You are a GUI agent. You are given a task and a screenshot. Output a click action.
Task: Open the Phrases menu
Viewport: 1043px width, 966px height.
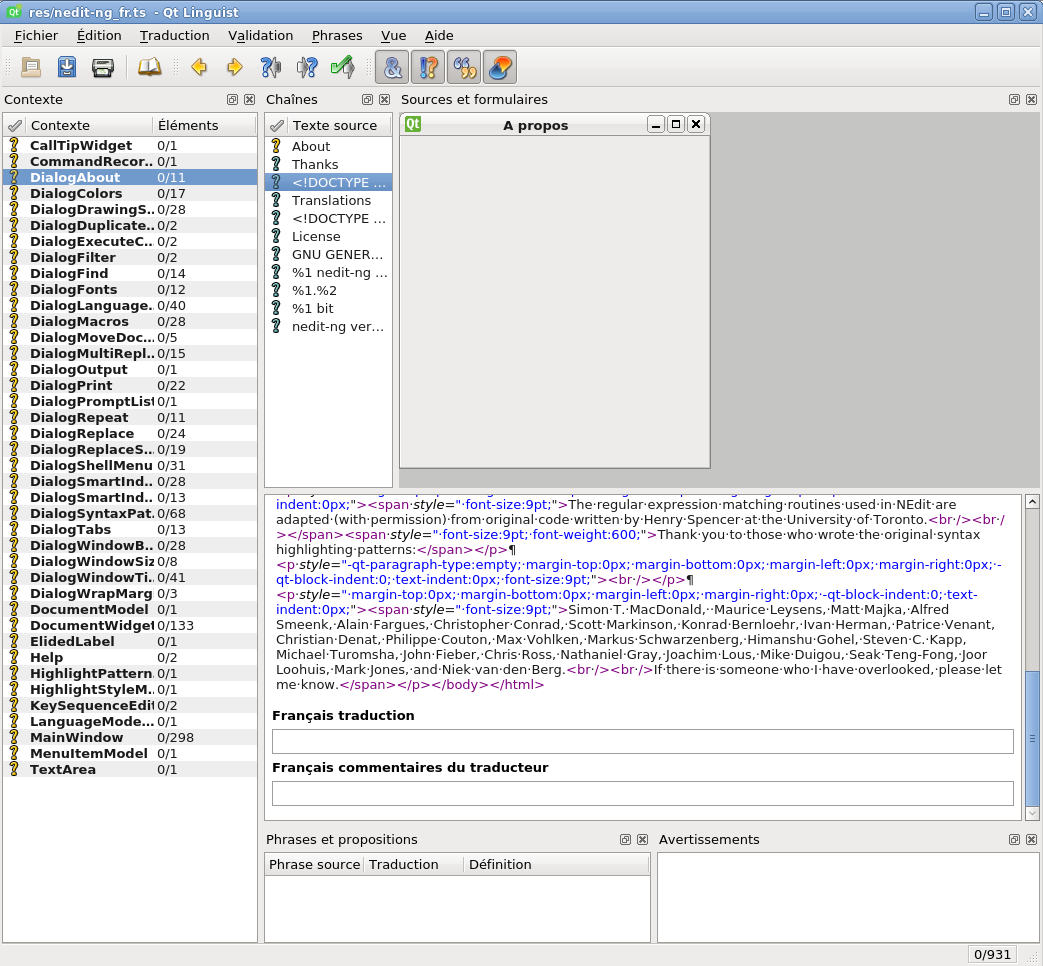coord(337,36)
